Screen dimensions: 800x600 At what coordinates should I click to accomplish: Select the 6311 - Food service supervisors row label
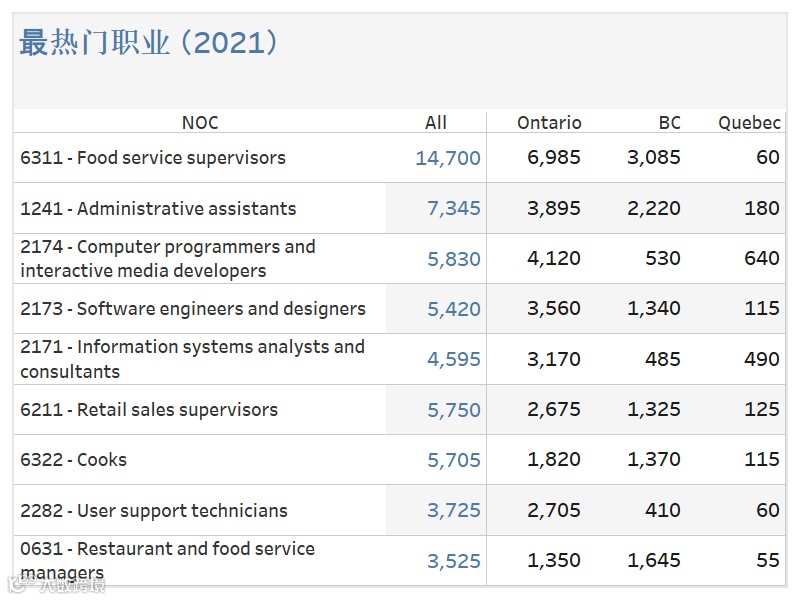pyautogui.click(x=153, y=158)
